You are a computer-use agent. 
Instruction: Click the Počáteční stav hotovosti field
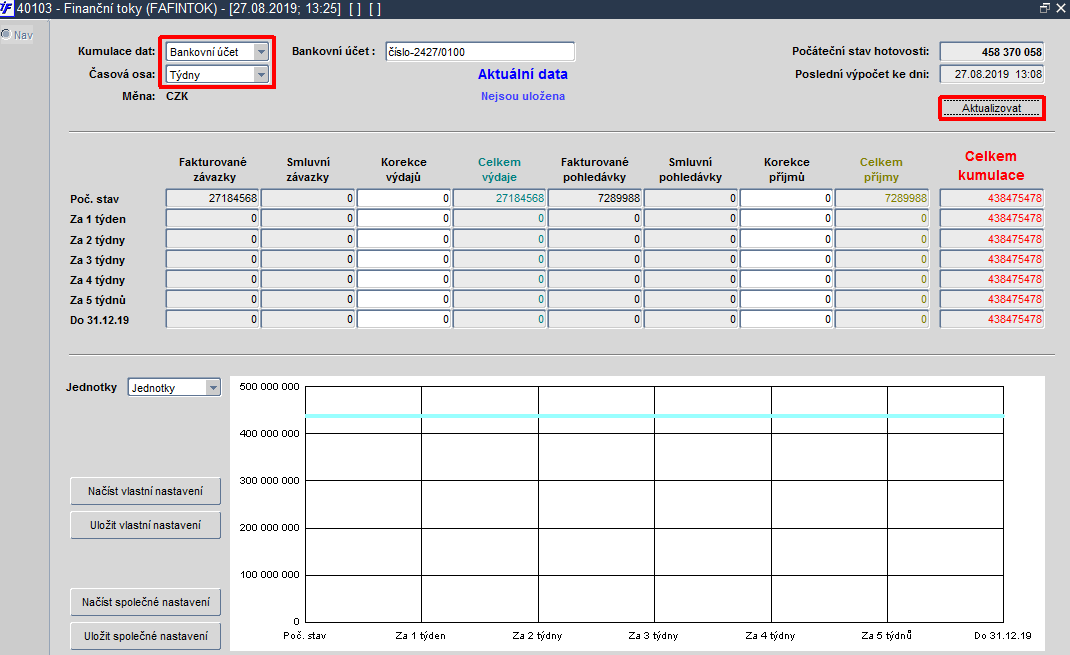992,52
